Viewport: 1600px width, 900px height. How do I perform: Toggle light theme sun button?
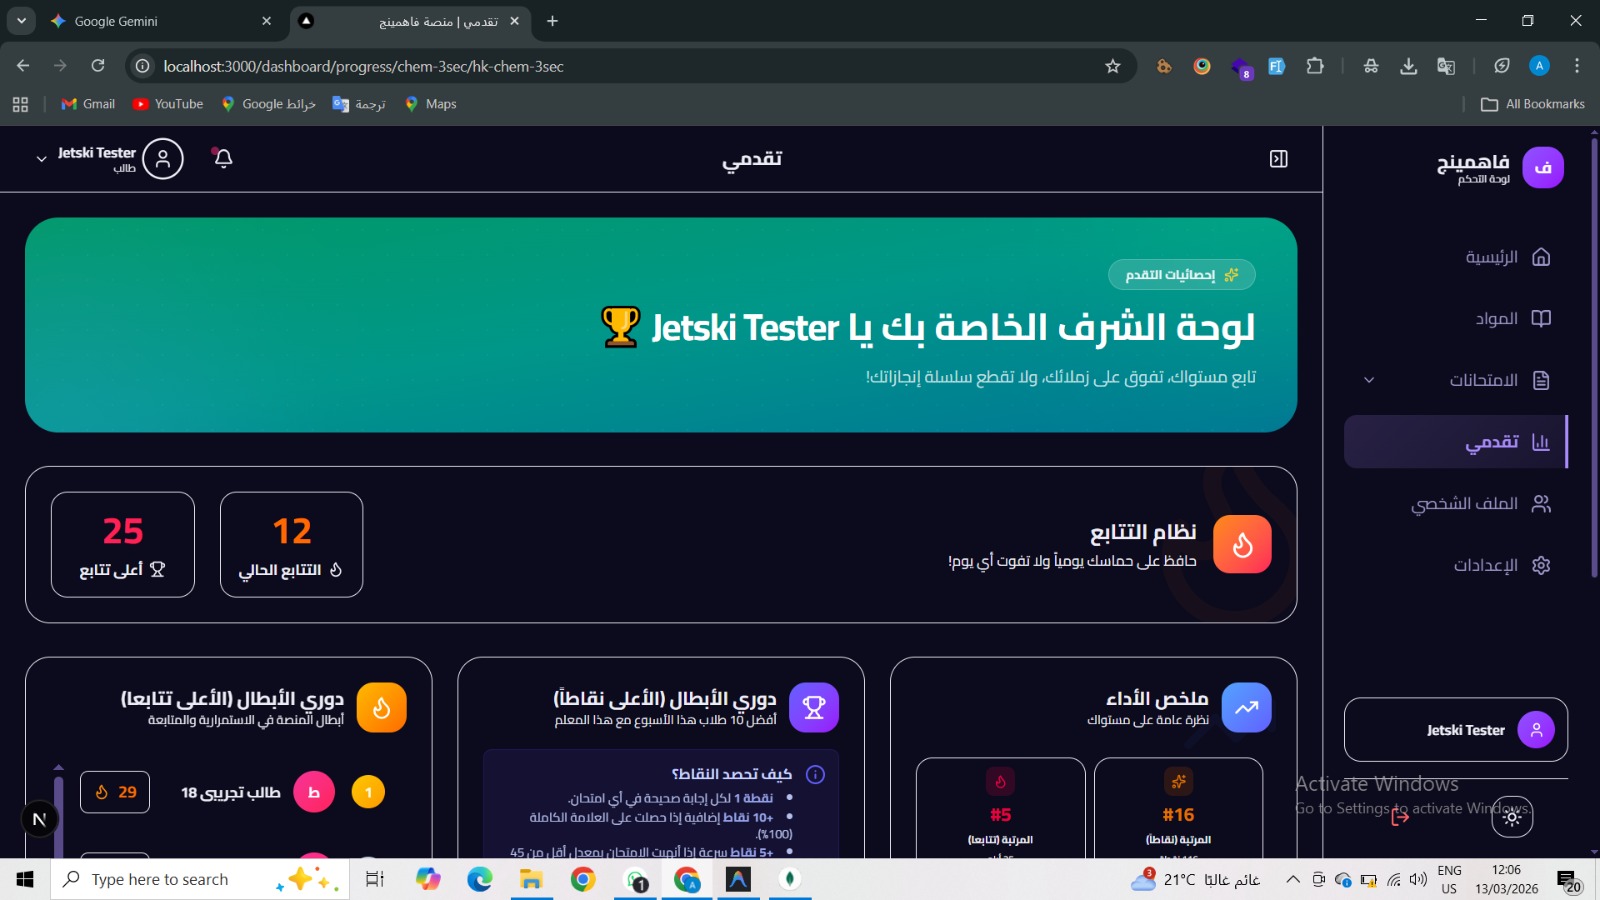pos(1512,817)
